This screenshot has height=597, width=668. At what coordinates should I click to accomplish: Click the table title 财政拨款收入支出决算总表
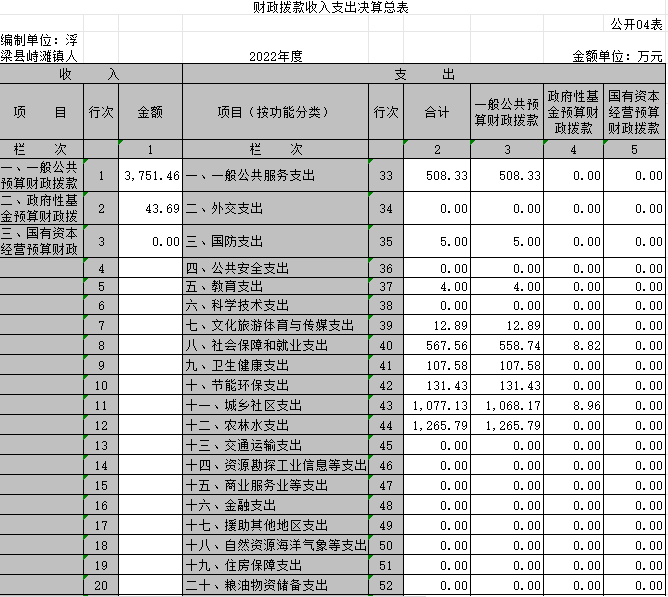(331, 8)
